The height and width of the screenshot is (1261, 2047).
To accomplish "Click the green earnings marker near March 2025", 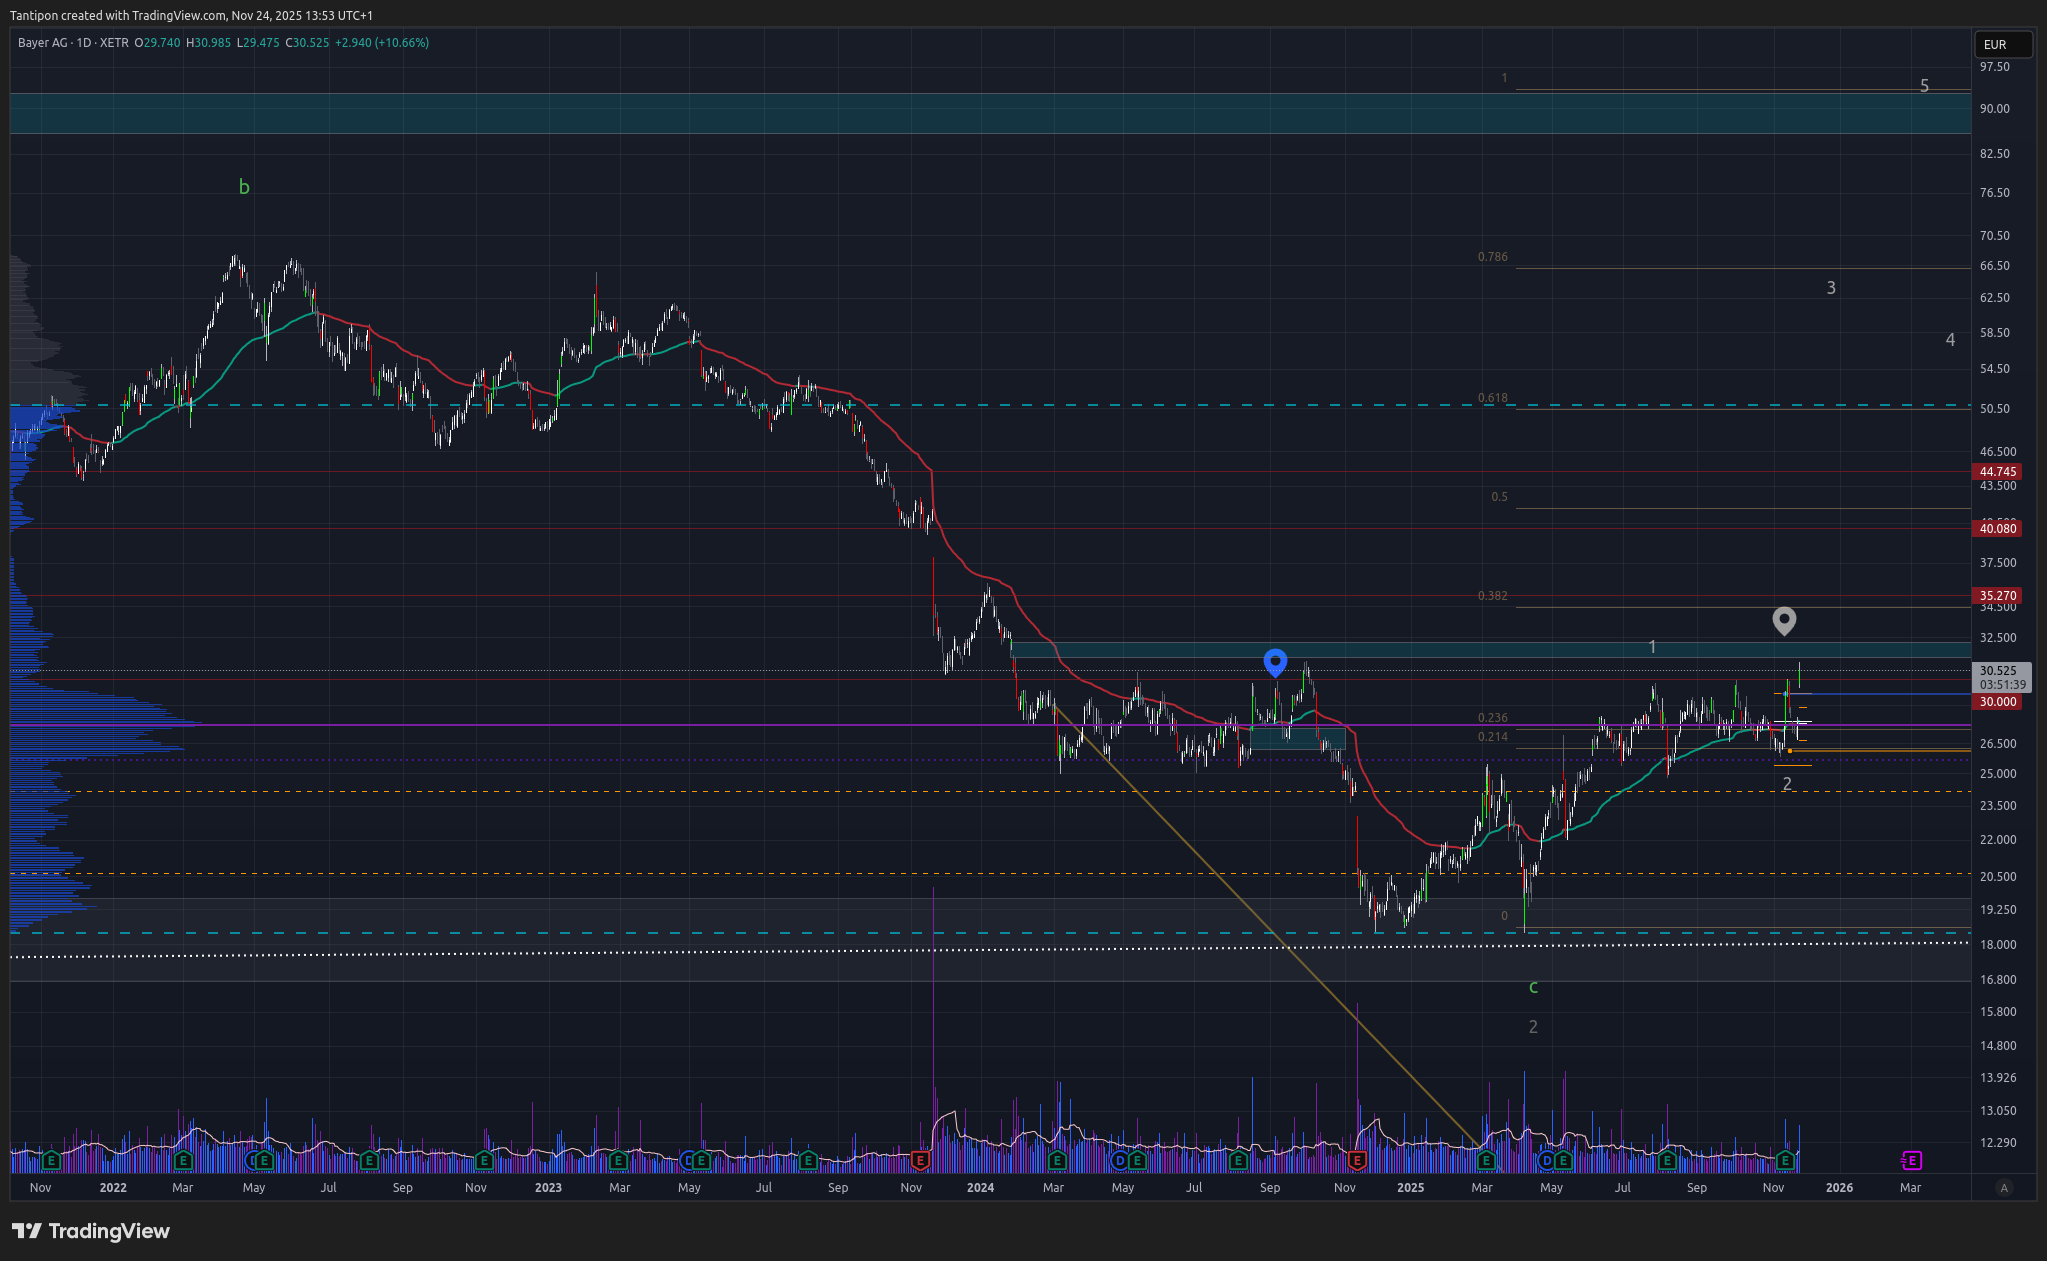I will (x=1486, y=1160).
